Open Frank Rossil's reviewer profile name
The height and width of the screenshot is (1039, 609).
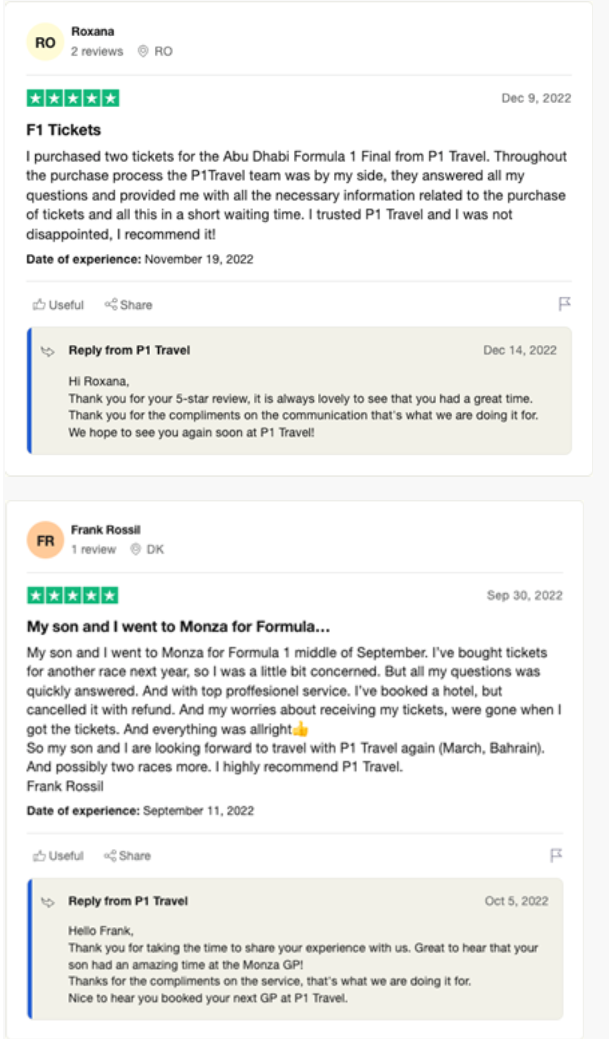[x=105, y=530]
